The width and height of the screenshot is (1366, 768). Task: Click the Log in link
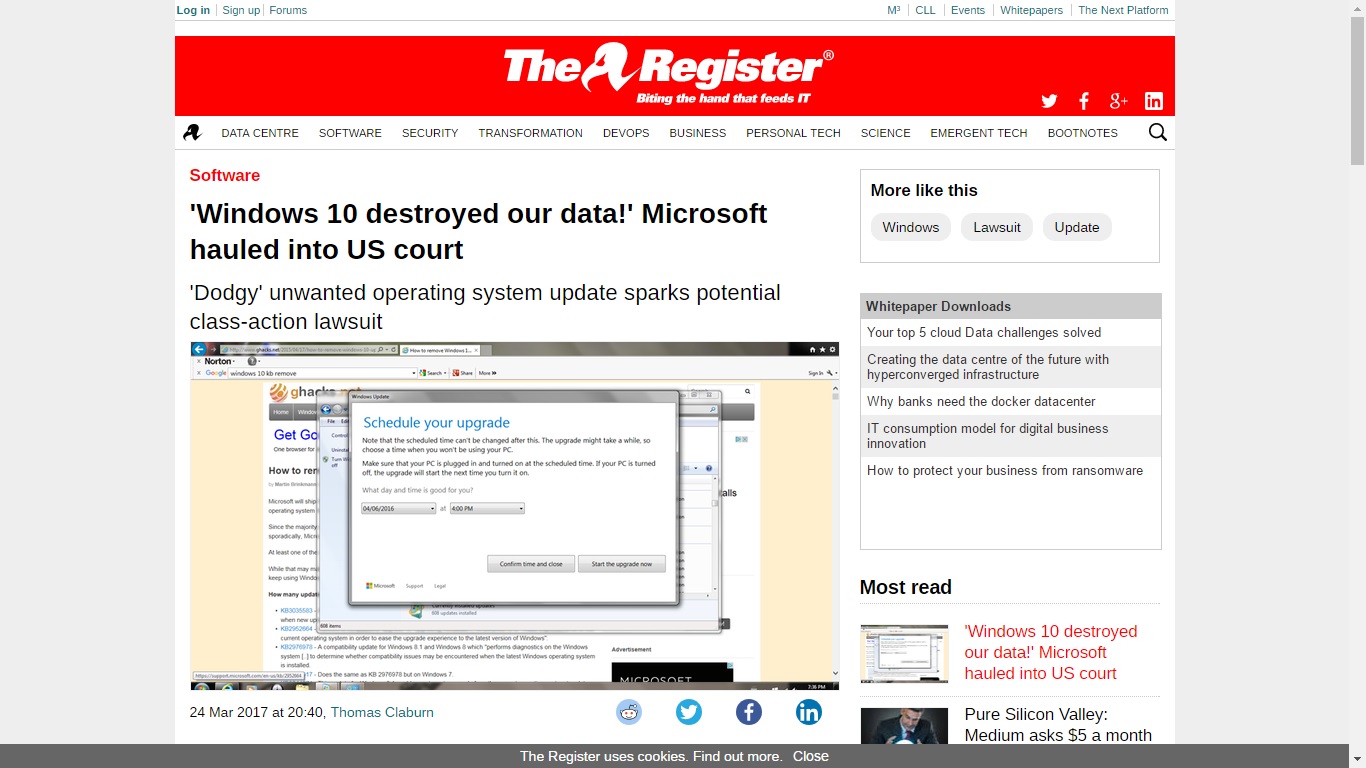click(x=193, y=10)
